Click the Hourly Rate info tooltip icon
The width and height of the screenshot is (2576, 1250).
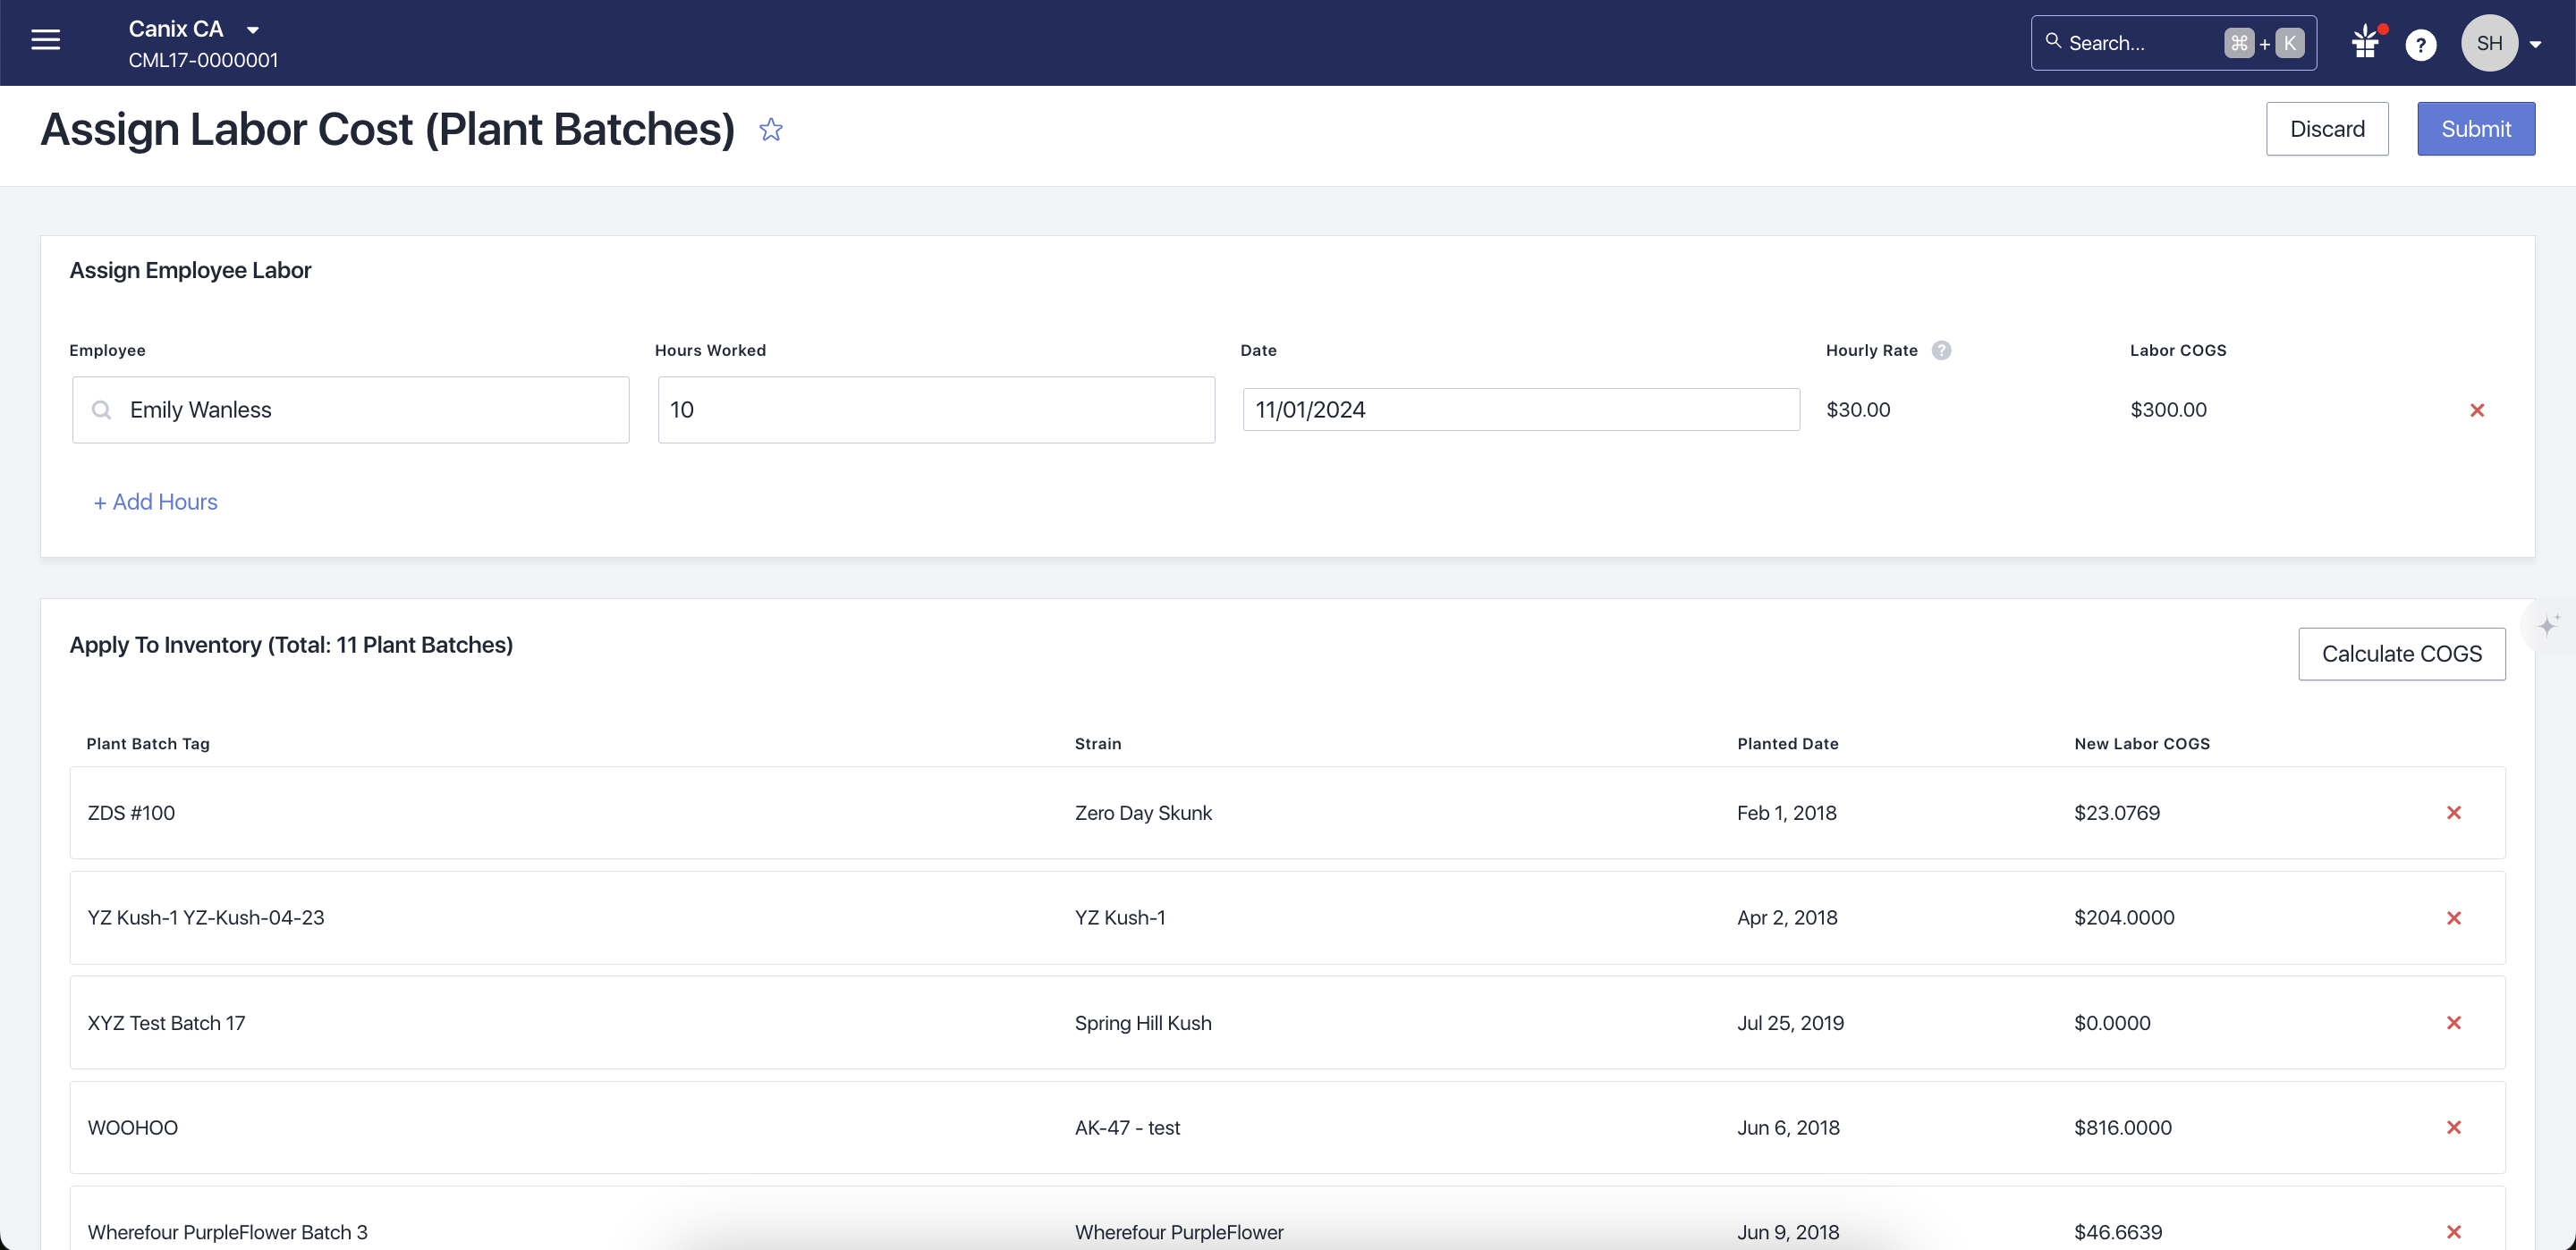tap(1941, 350)
